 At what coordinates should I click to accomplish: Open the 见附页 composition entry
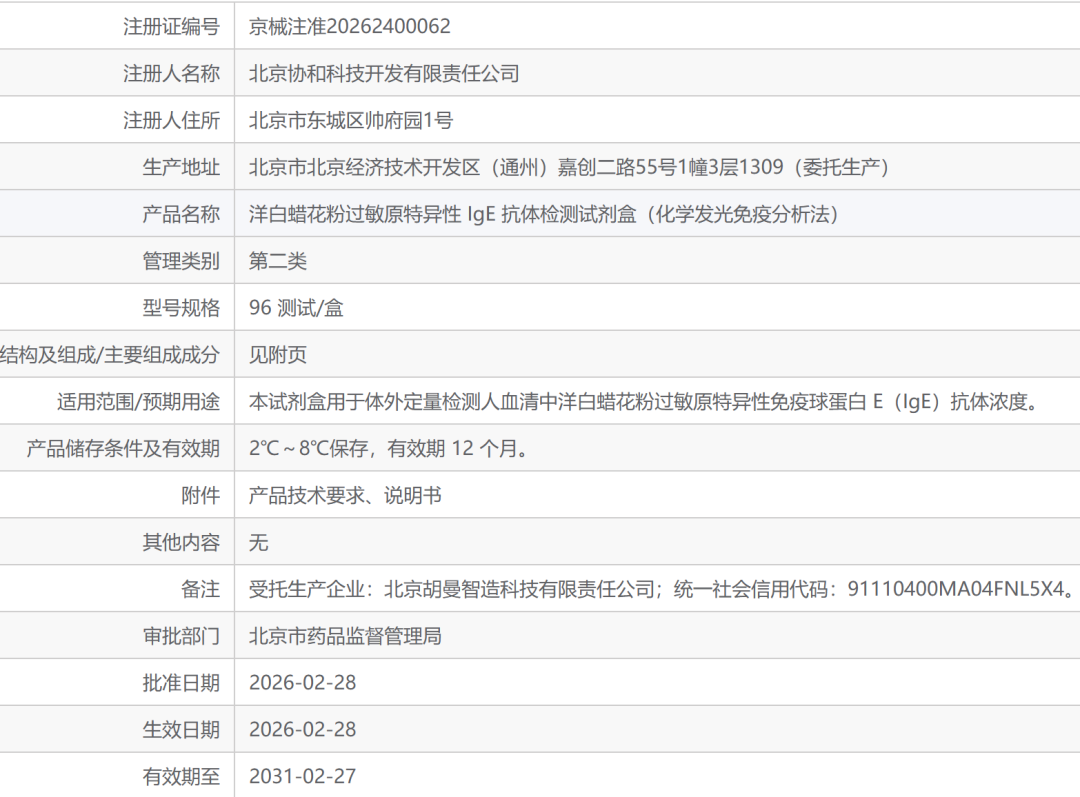pos(277,356)
